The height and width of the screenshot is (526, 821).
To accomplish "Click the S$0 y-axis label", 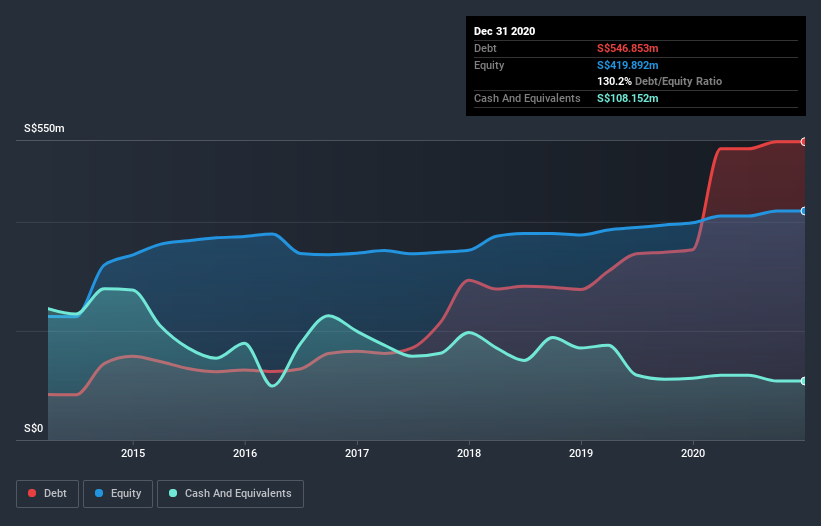I will (x=34, y=429).
